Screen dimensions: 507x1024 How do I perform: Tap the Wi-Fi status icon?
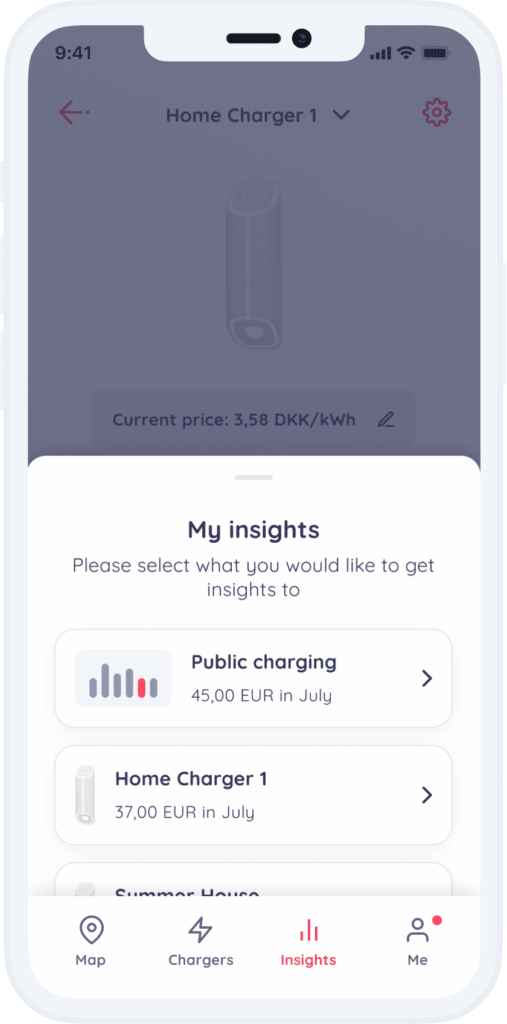[x=406, y=53]
